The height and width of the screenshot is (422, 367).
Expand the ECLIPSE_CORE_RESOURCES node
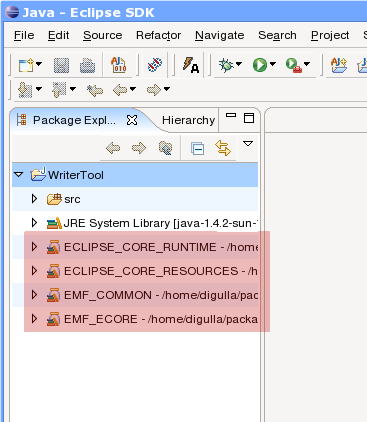(x=34, y=271)
